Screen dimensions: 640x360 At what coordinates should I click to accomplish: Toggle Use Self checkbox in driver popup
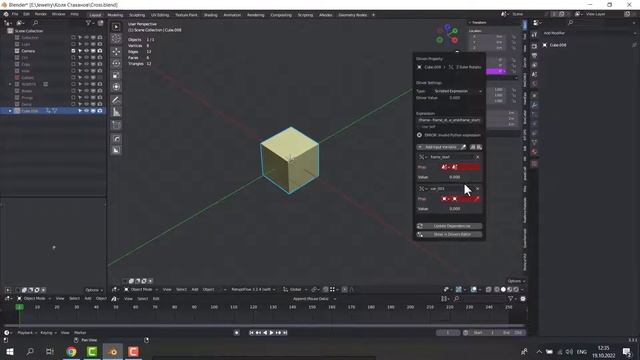420,127
